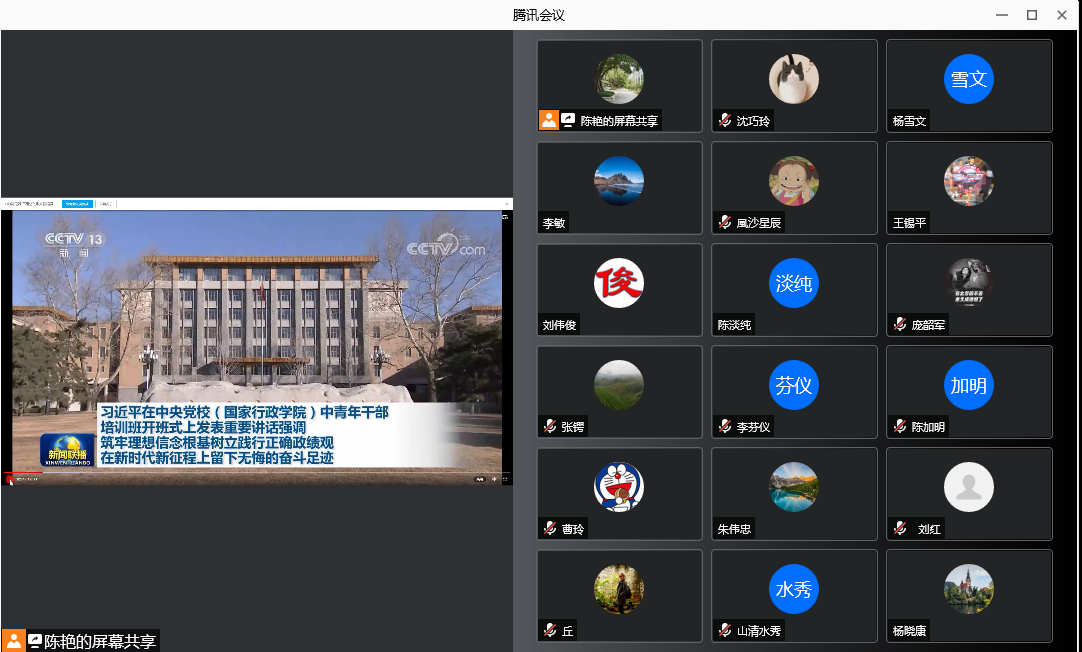Click 陈淡纯's blue 淡纯 avatar
The width and height of the screenshot is (1082, 652).
pos(794,283)
